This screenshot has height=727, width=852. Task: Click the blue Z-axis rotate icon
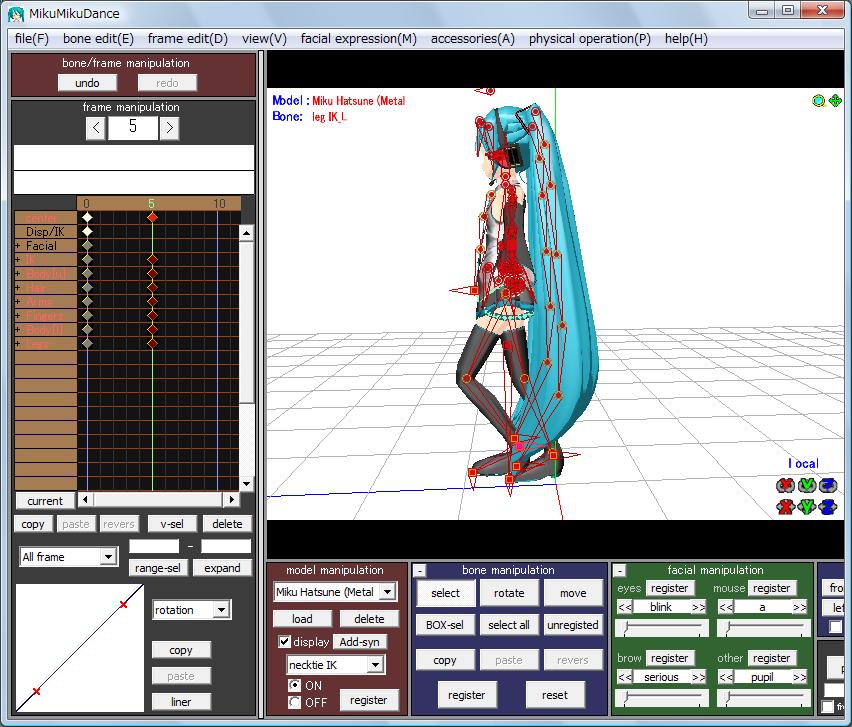coord(828,485)
